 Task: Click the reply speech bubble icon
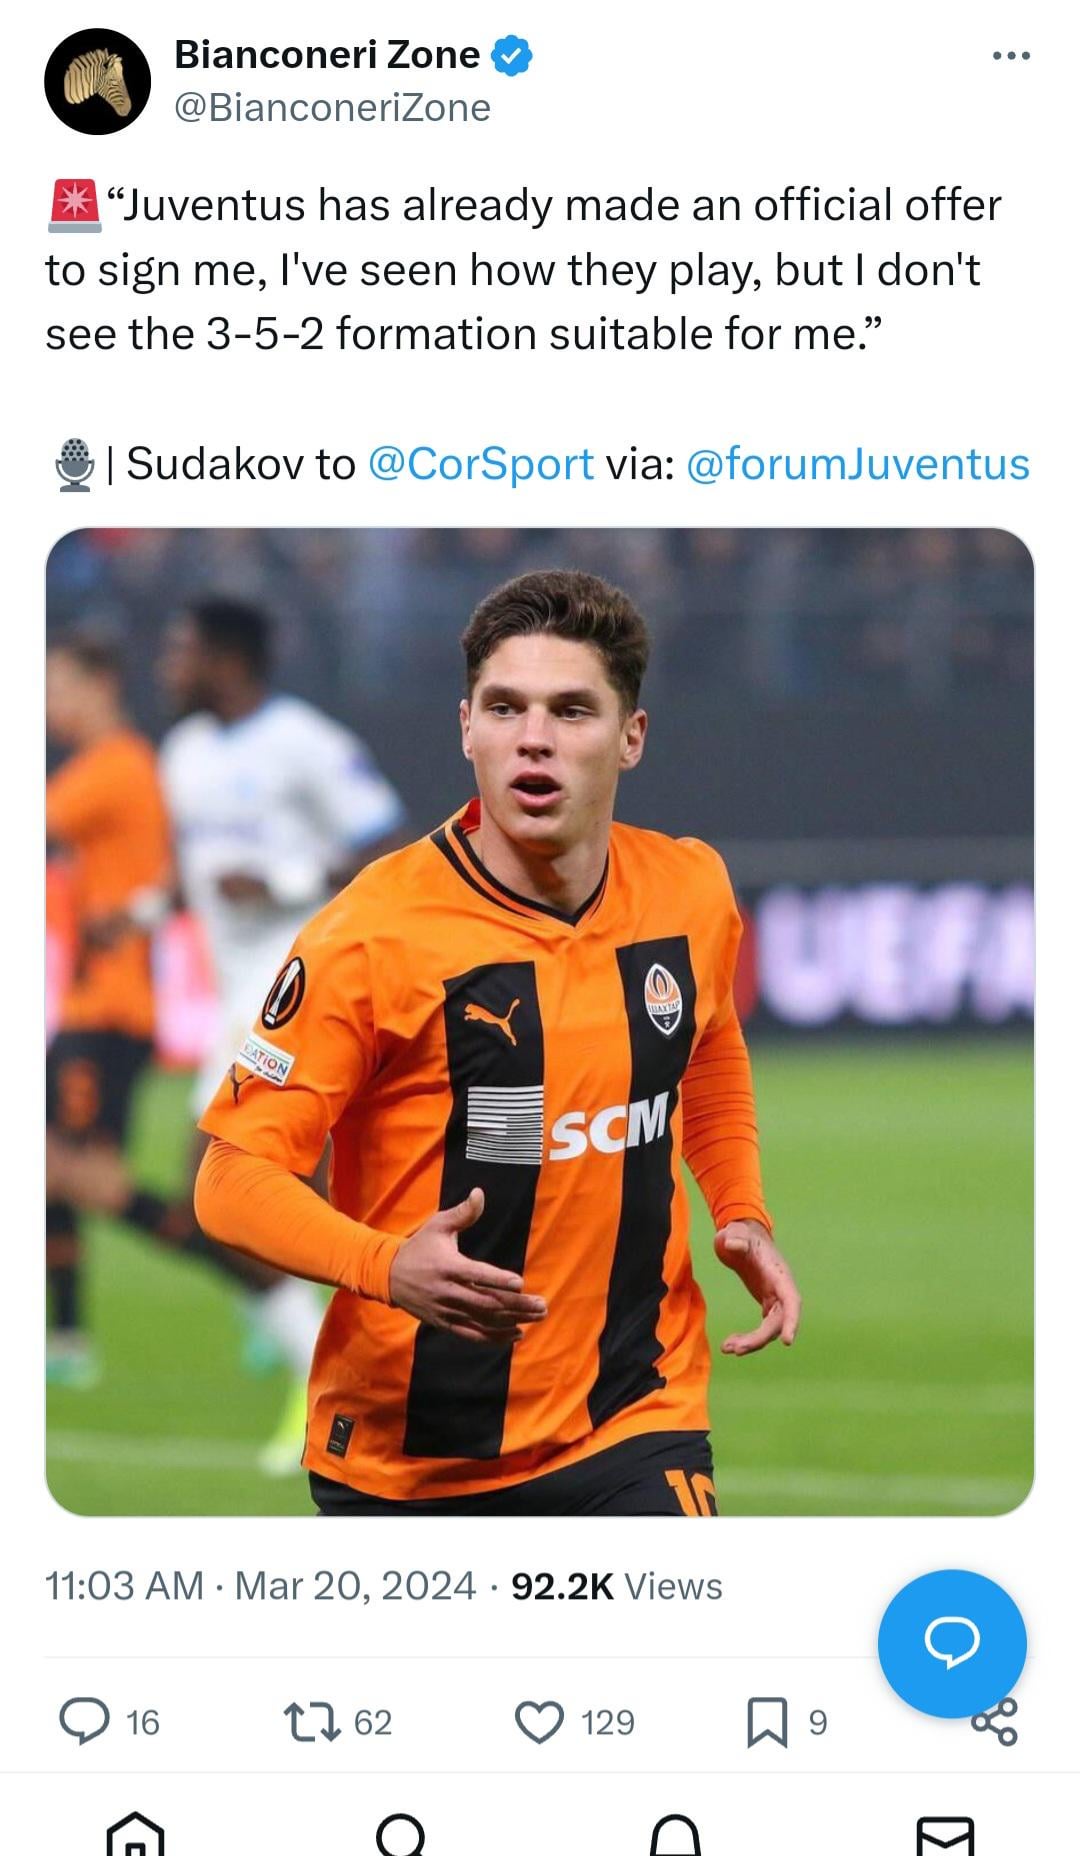click(84, 1722)
